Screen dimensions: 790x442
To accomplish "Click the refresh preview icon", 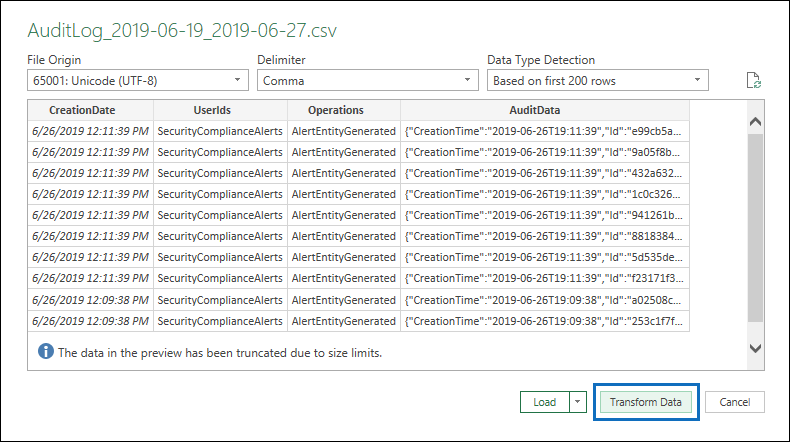I will (x=755, y=81).
